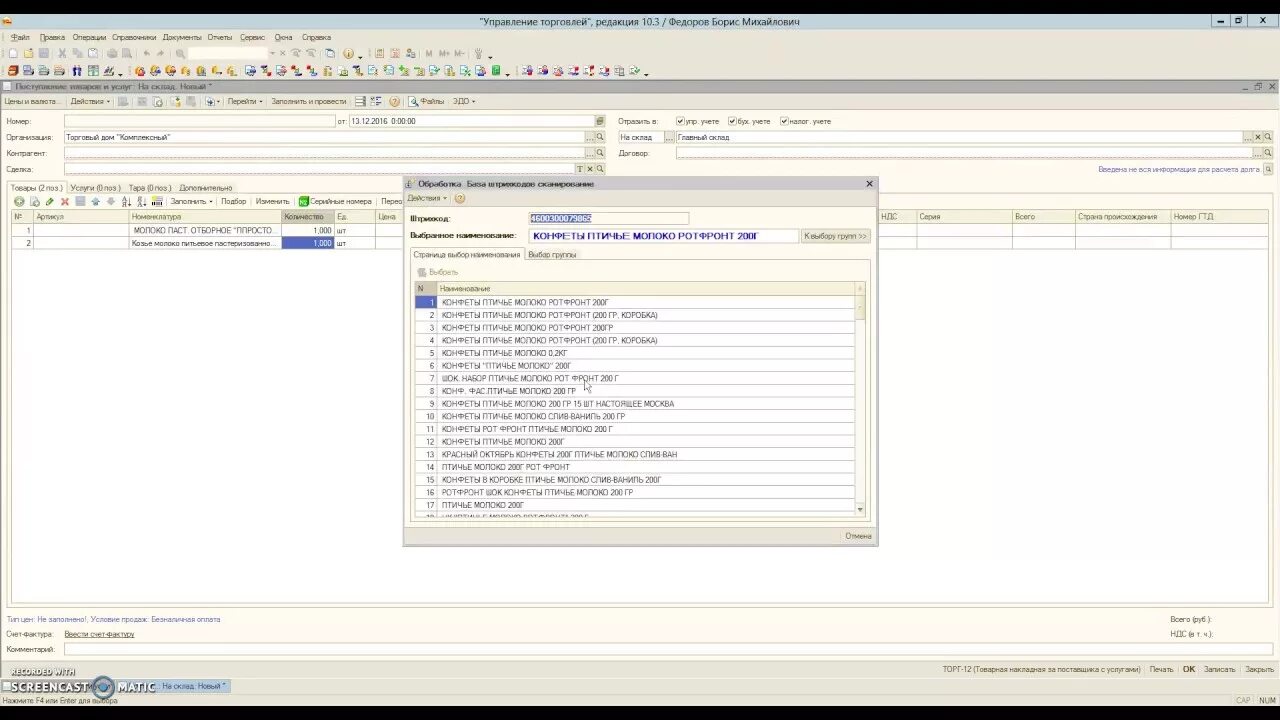This screenshot has height=720, width=1280.
Task: Click the Print icon in main toolbar
Action: point(112,53)
